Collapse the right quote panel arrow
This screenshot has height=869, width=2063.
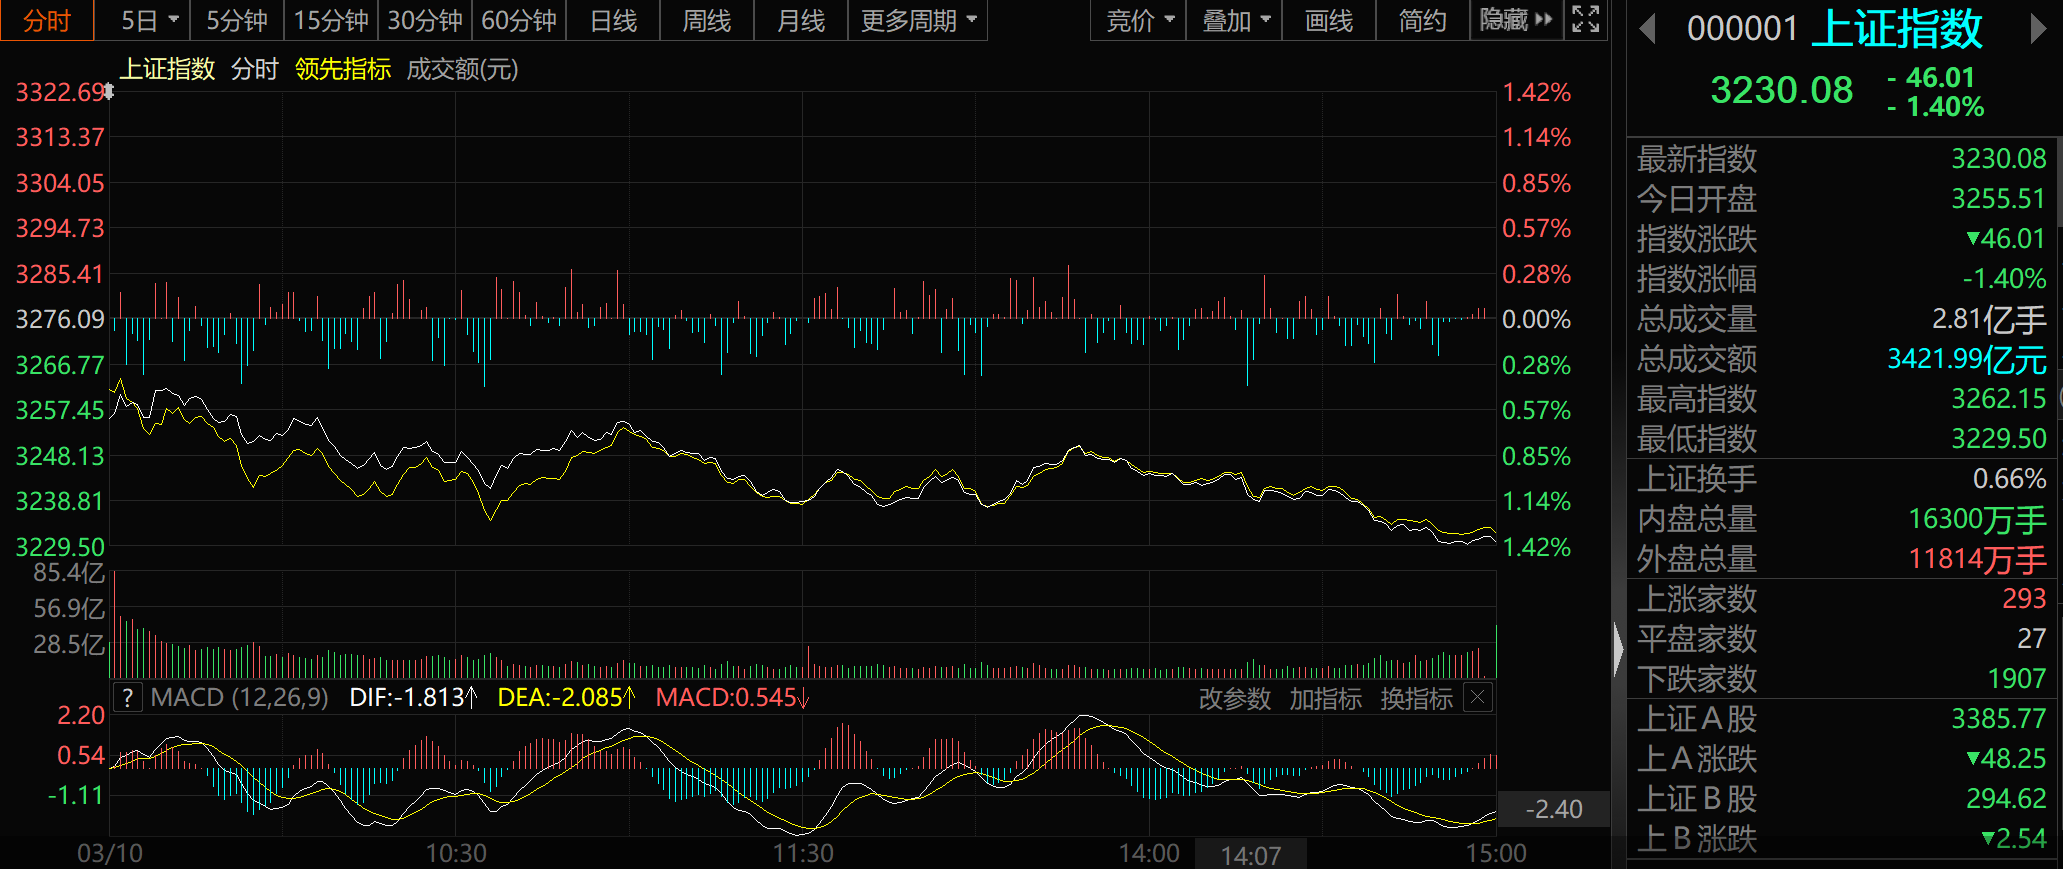[1618, 649]
